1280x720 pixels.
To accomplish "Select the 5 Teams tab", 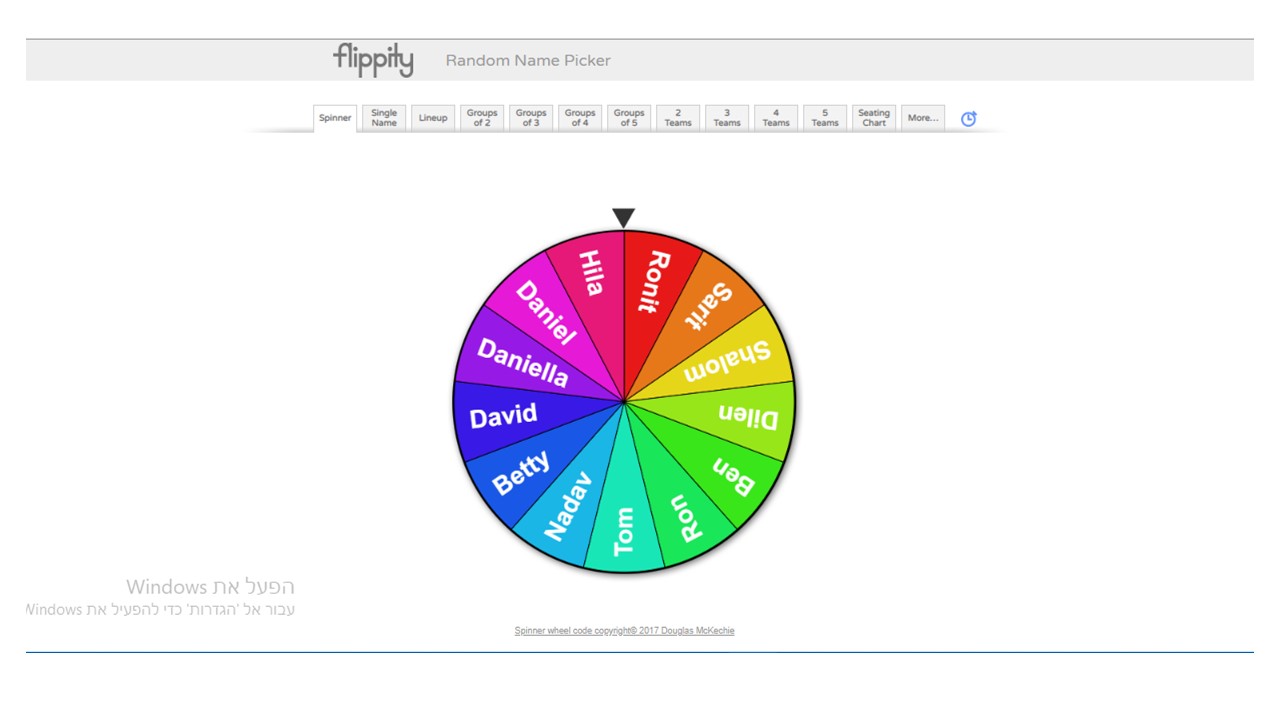I will [x=824, y=117].
